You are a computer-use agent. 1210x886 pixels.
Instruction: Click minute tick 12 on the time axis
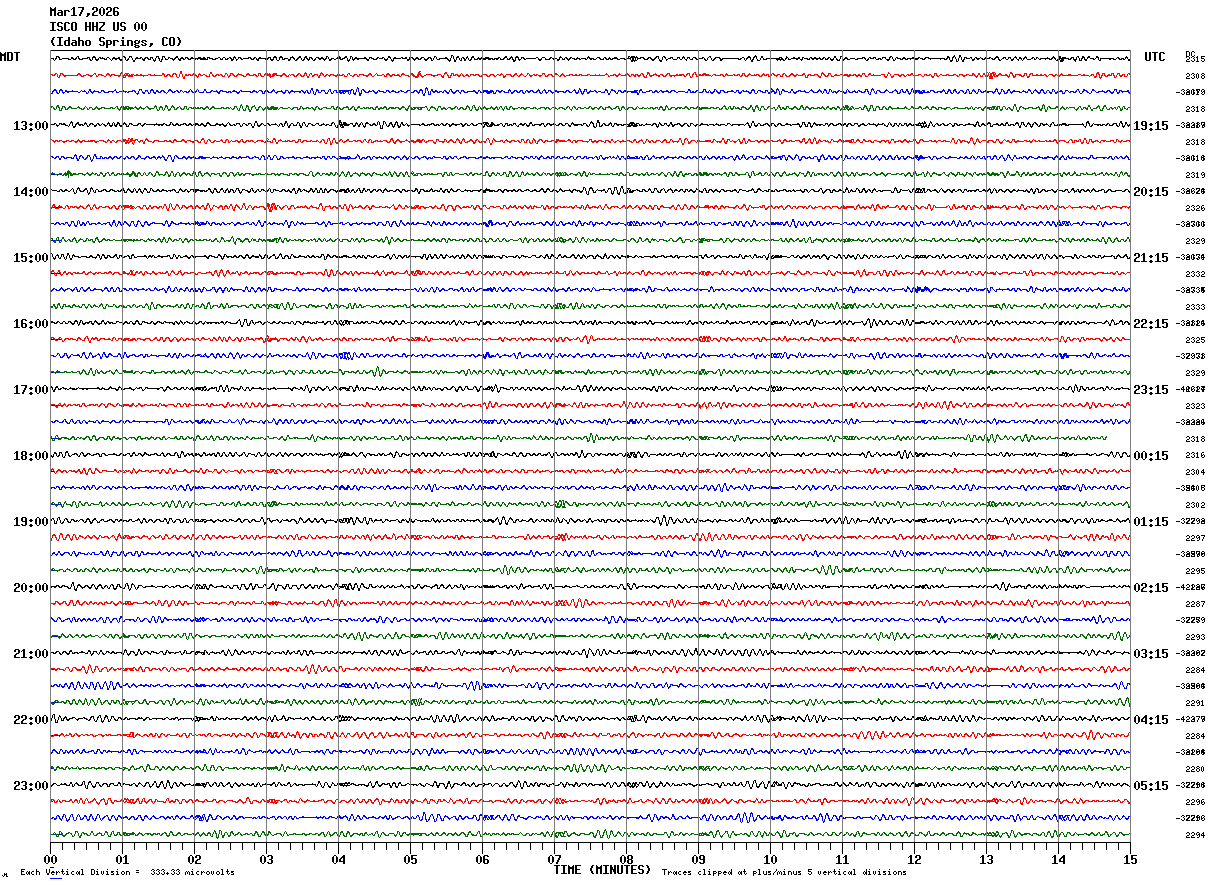[914, 859]
